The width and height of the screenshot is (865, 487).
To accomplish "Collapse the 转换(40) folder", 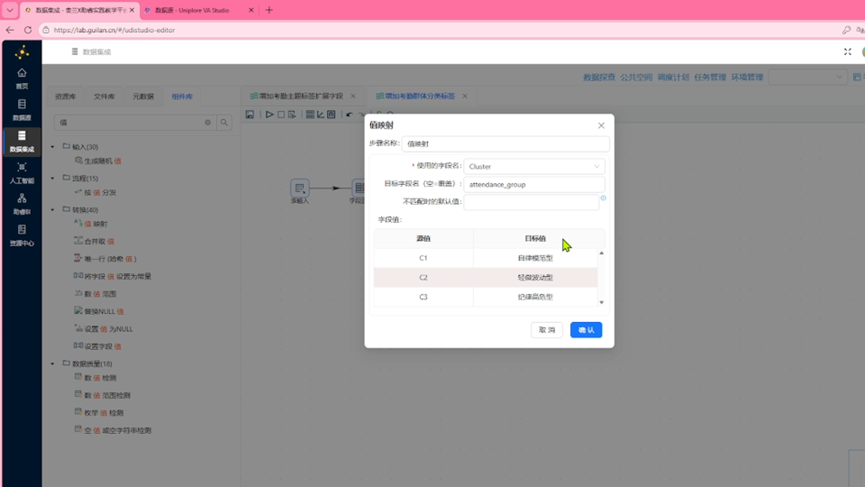I will [x=53, y=210].
